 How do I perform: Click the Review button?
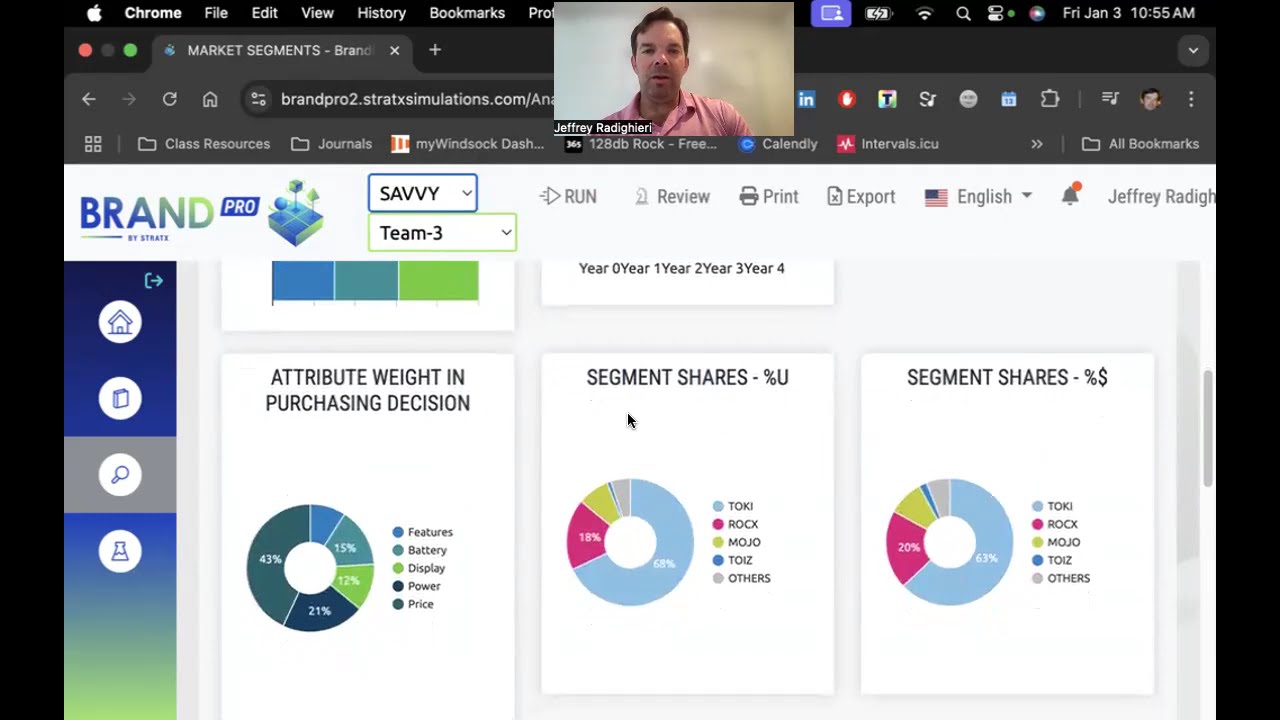tap(672, 196)
